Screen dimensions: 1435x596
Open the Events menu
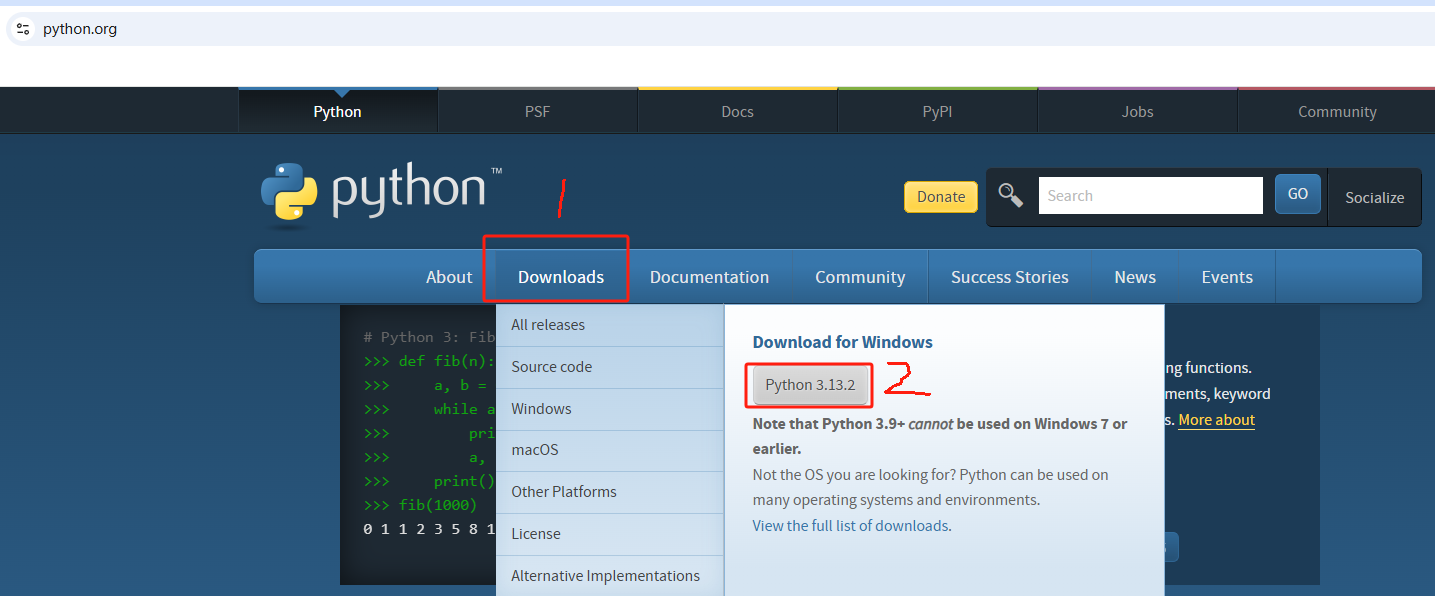1227,277
